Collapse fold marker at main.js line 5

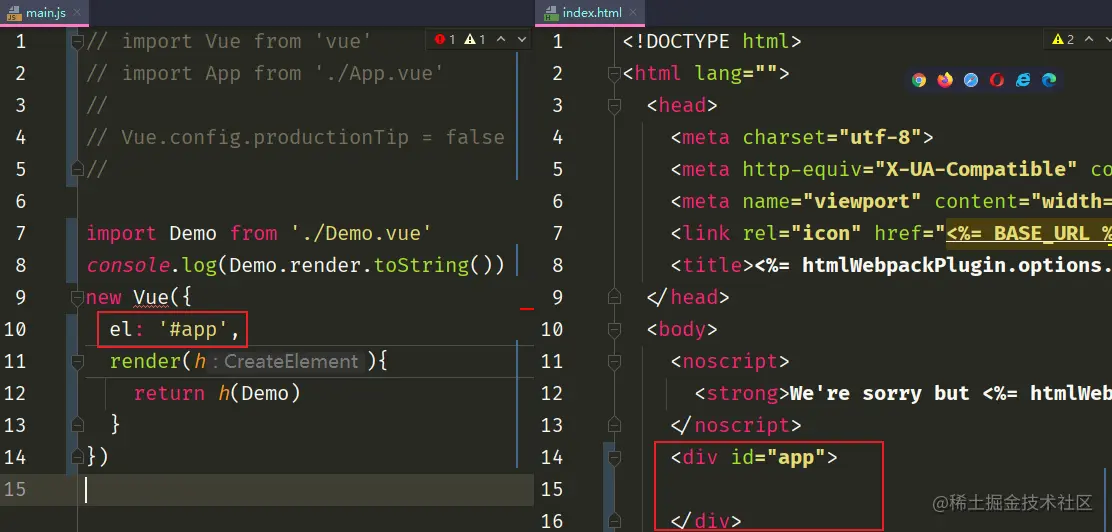[x=77, y=169]
